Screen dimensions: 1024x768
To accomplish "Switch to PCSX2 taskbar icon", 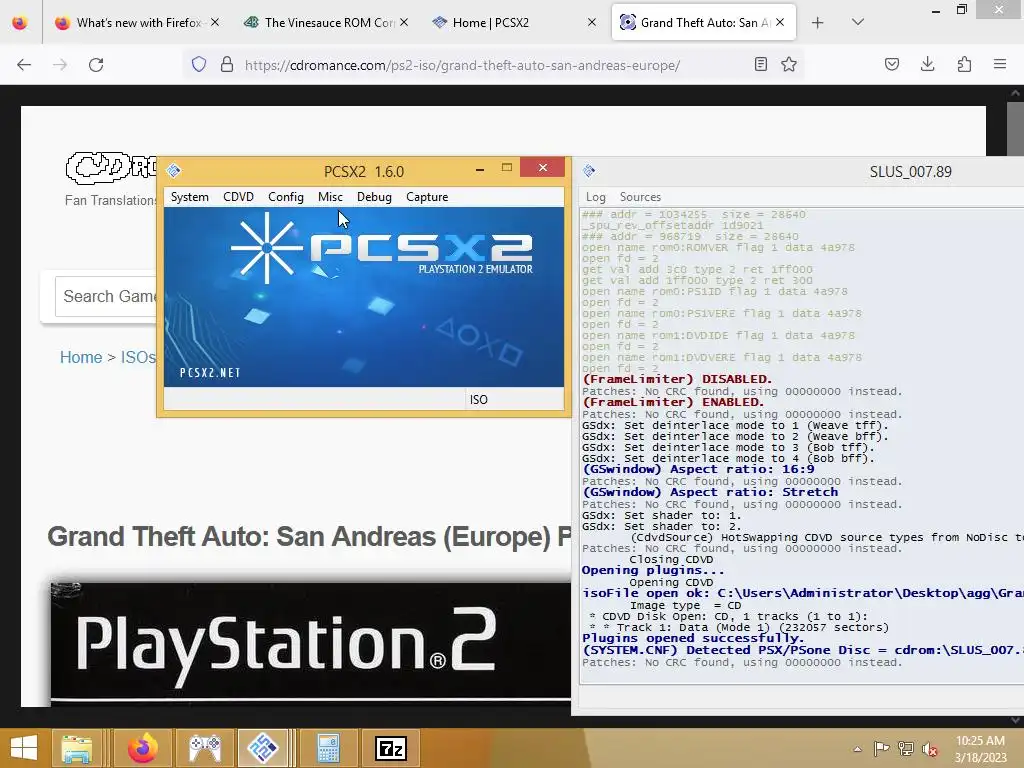I will tap(263, 748).
